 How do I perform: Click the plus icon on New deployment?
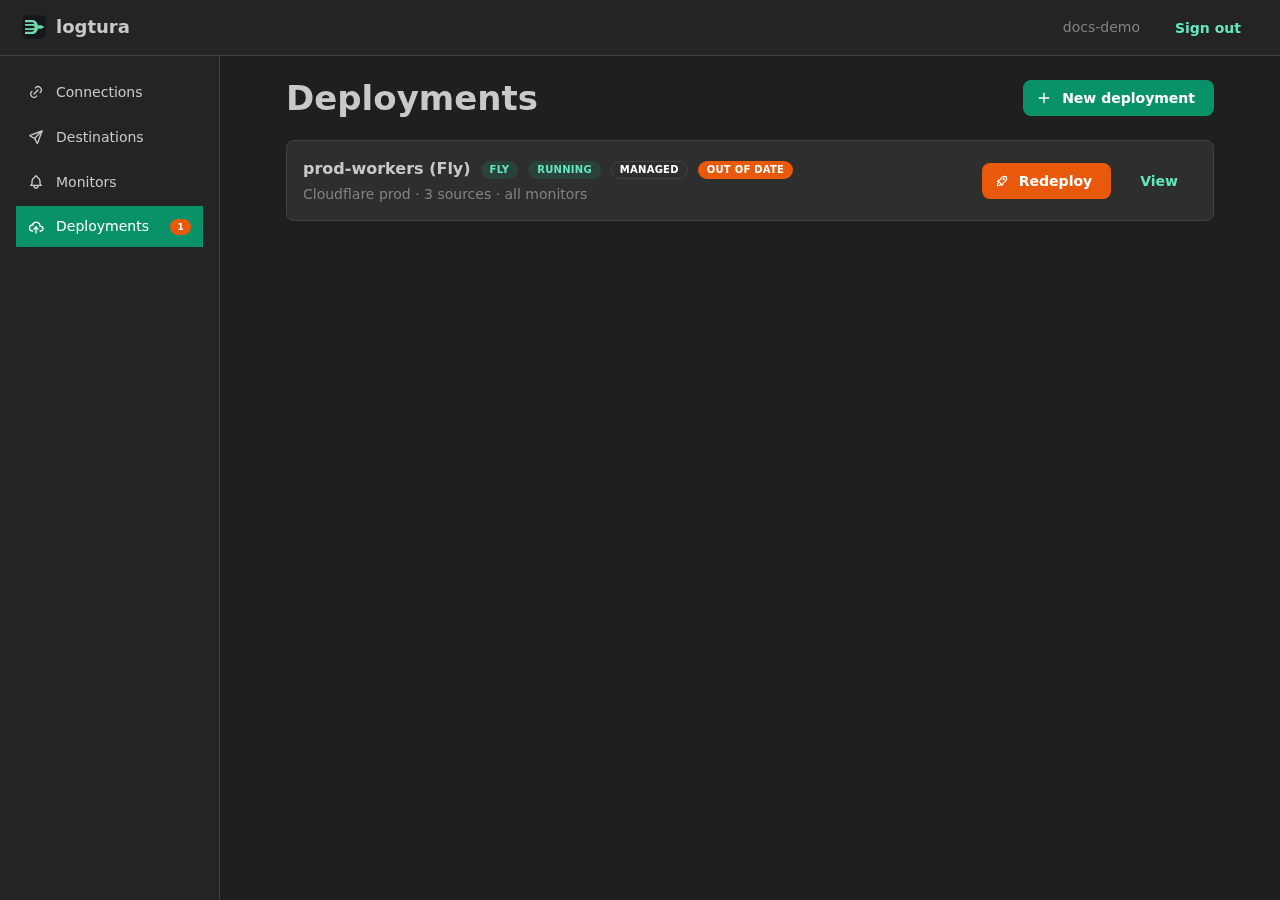click(1044, 98)
